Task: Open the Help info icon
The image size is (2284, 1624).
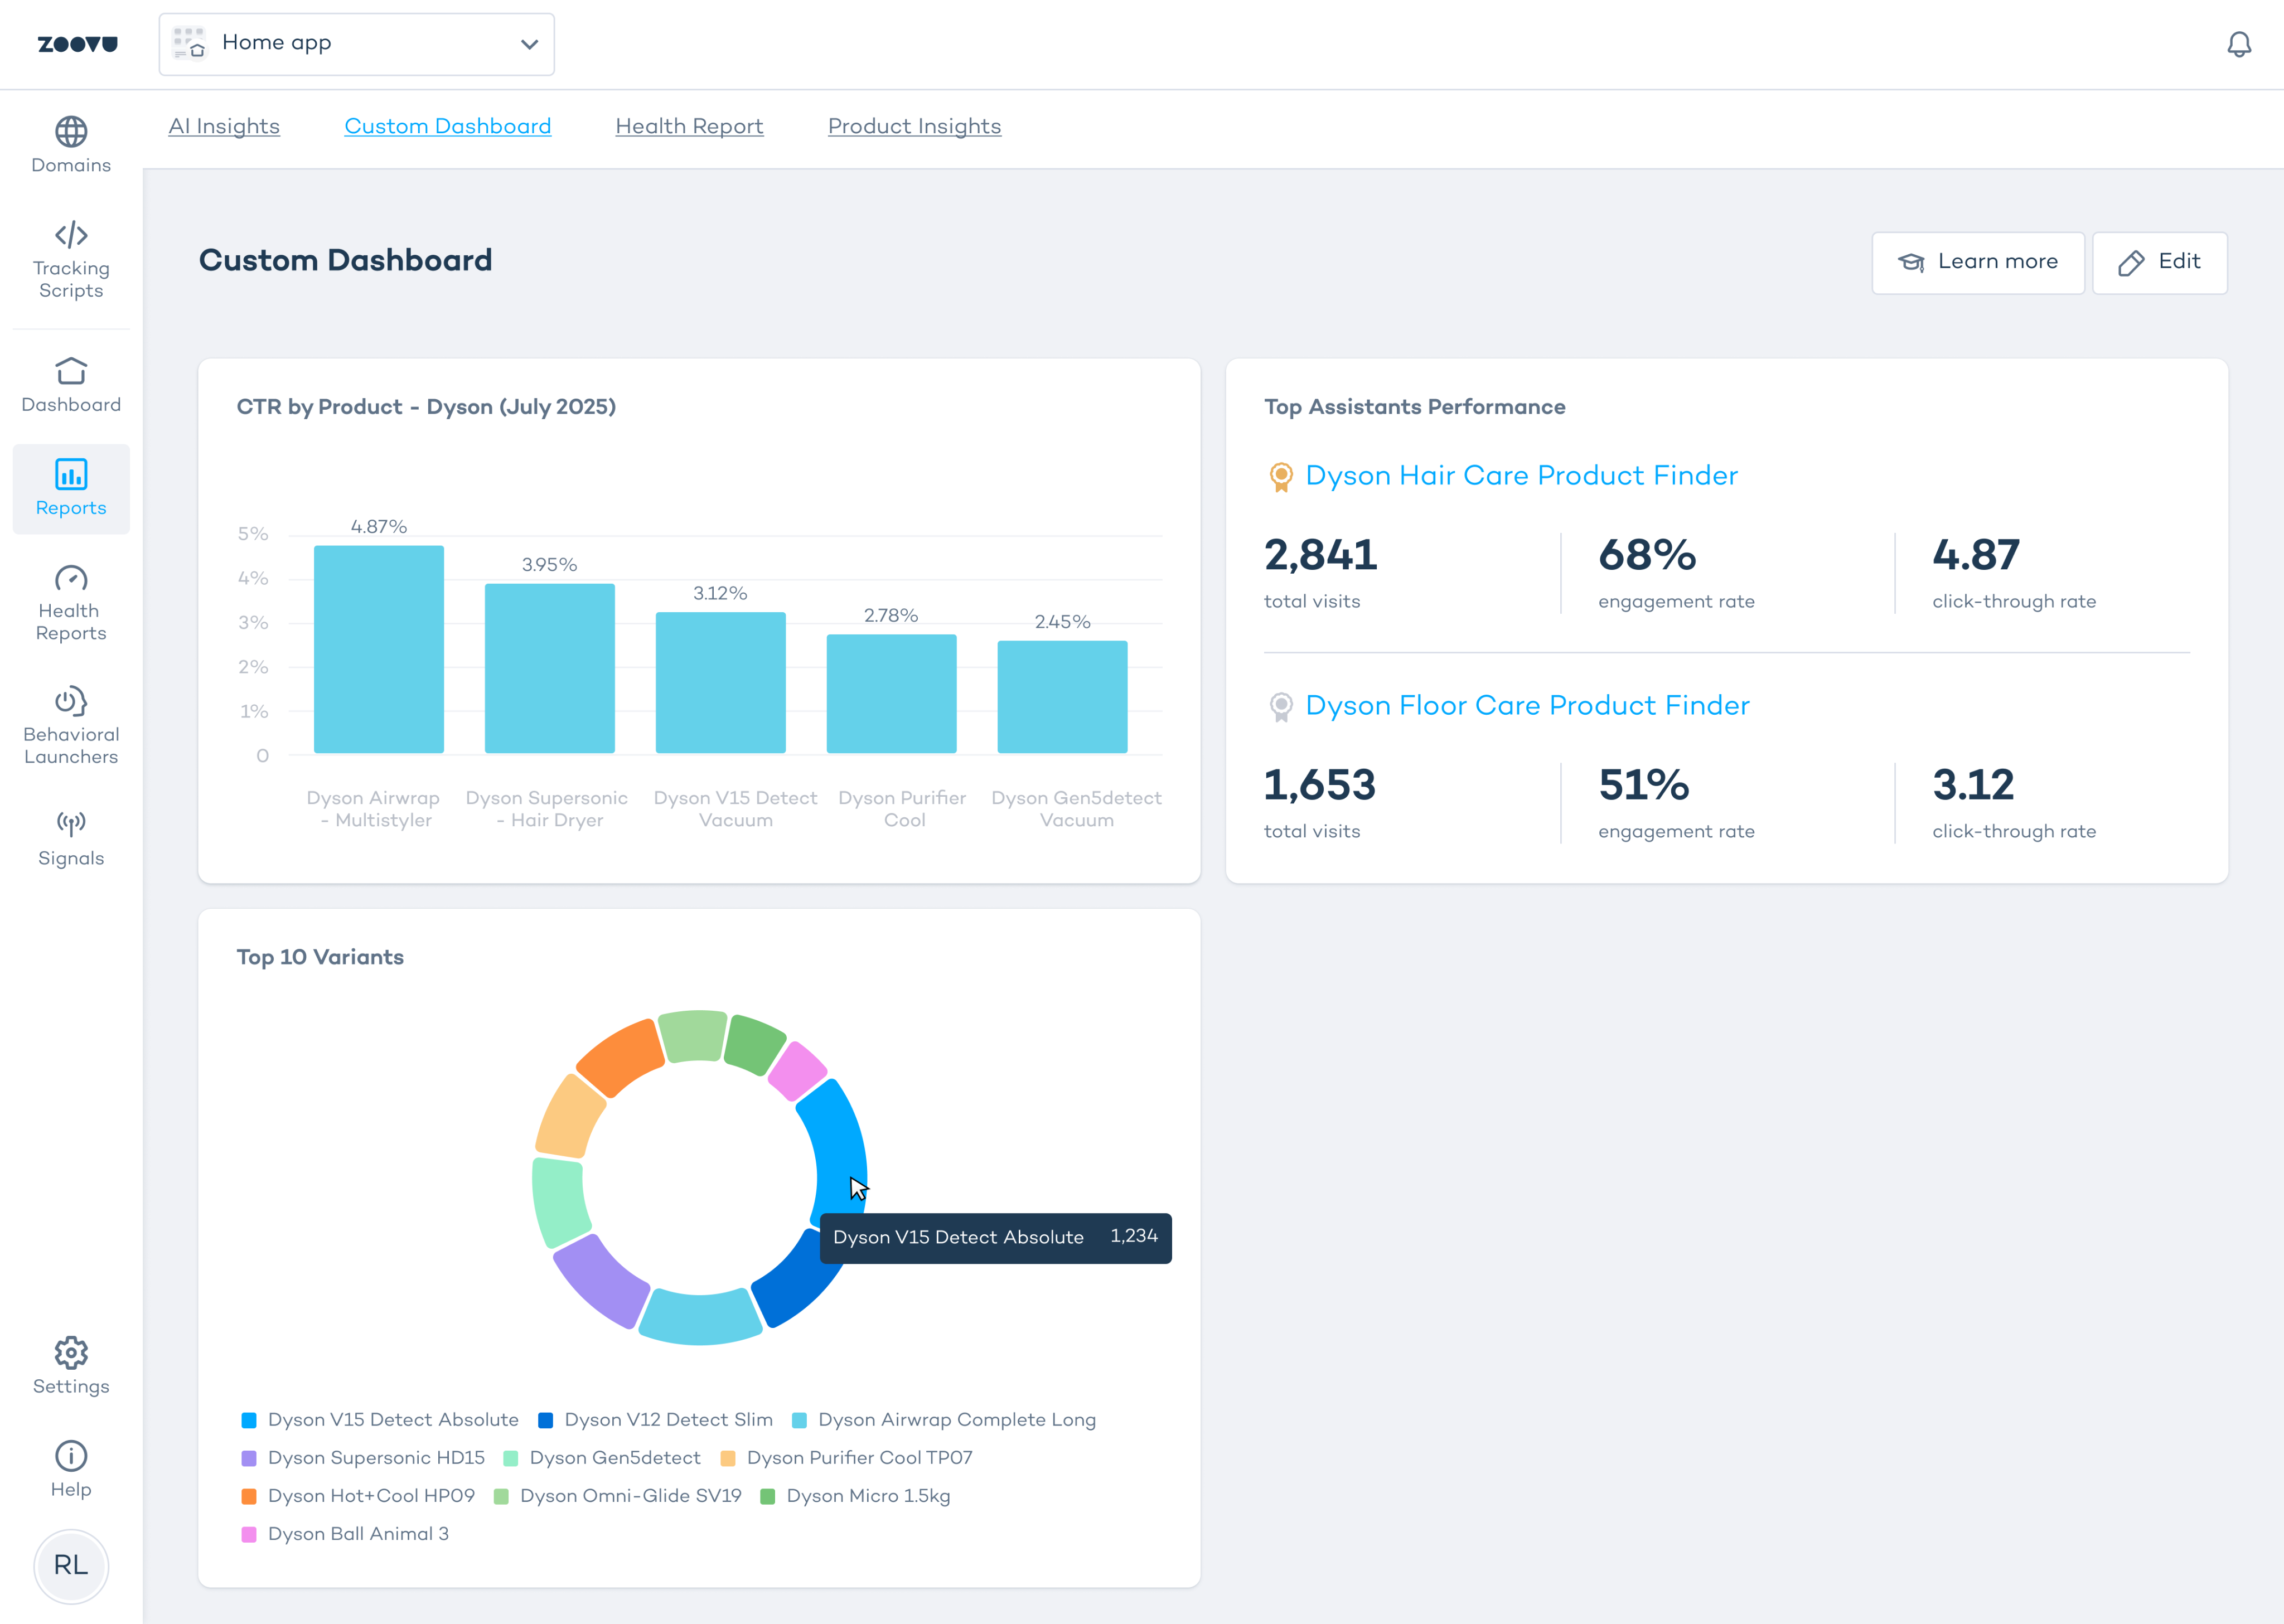Action: pos(71,1456)
